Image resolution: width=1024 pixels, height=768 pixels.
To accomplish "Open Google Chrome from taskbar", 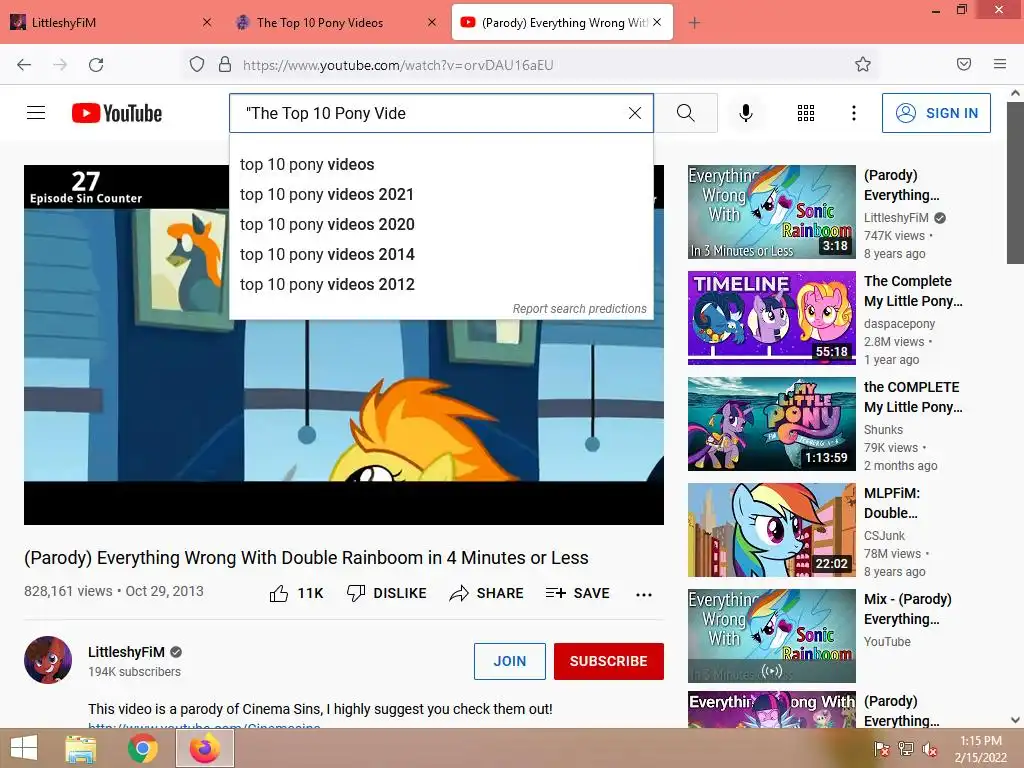I will point(142,749).
